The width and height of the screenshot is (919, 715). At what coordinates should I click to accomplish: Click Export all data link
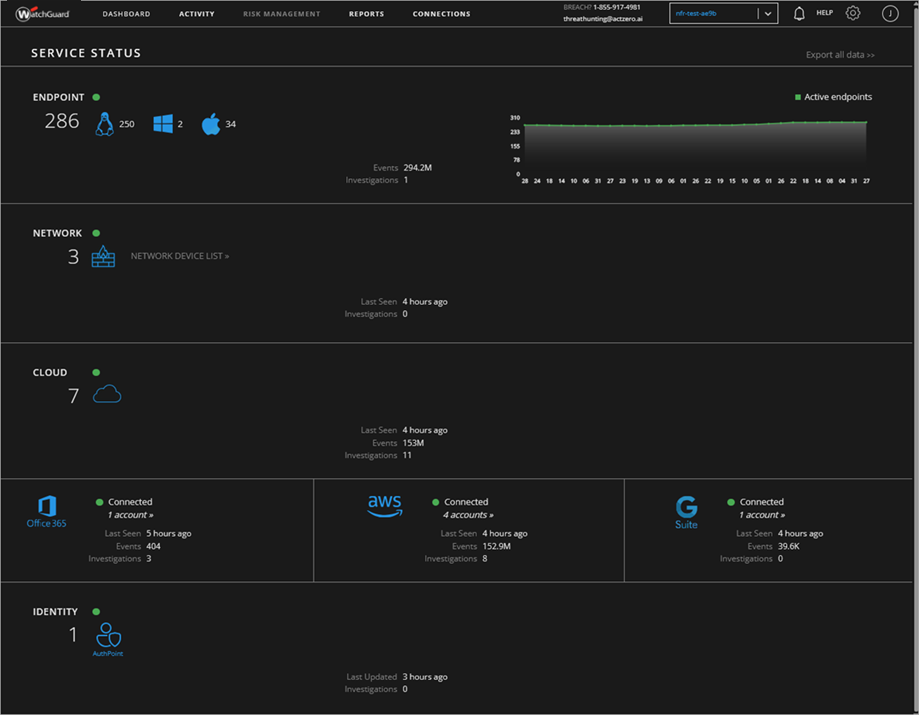pos(840,55)
